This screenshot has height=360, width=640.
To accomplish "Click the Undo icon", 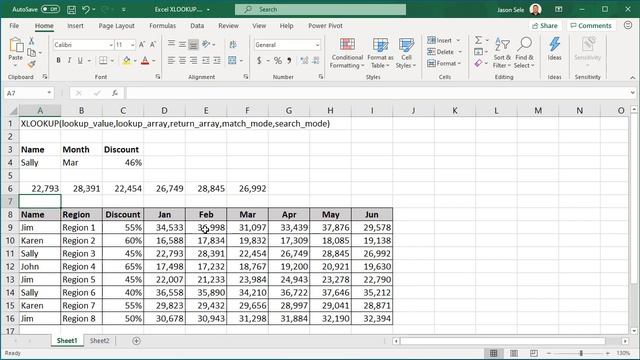I will click(86, 9).
